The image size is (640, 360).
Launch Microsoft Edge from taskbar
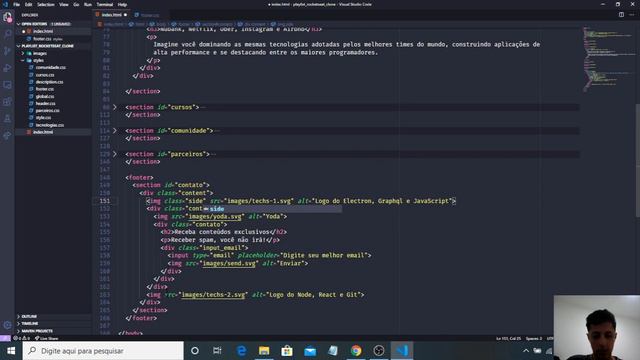(241, 351)
